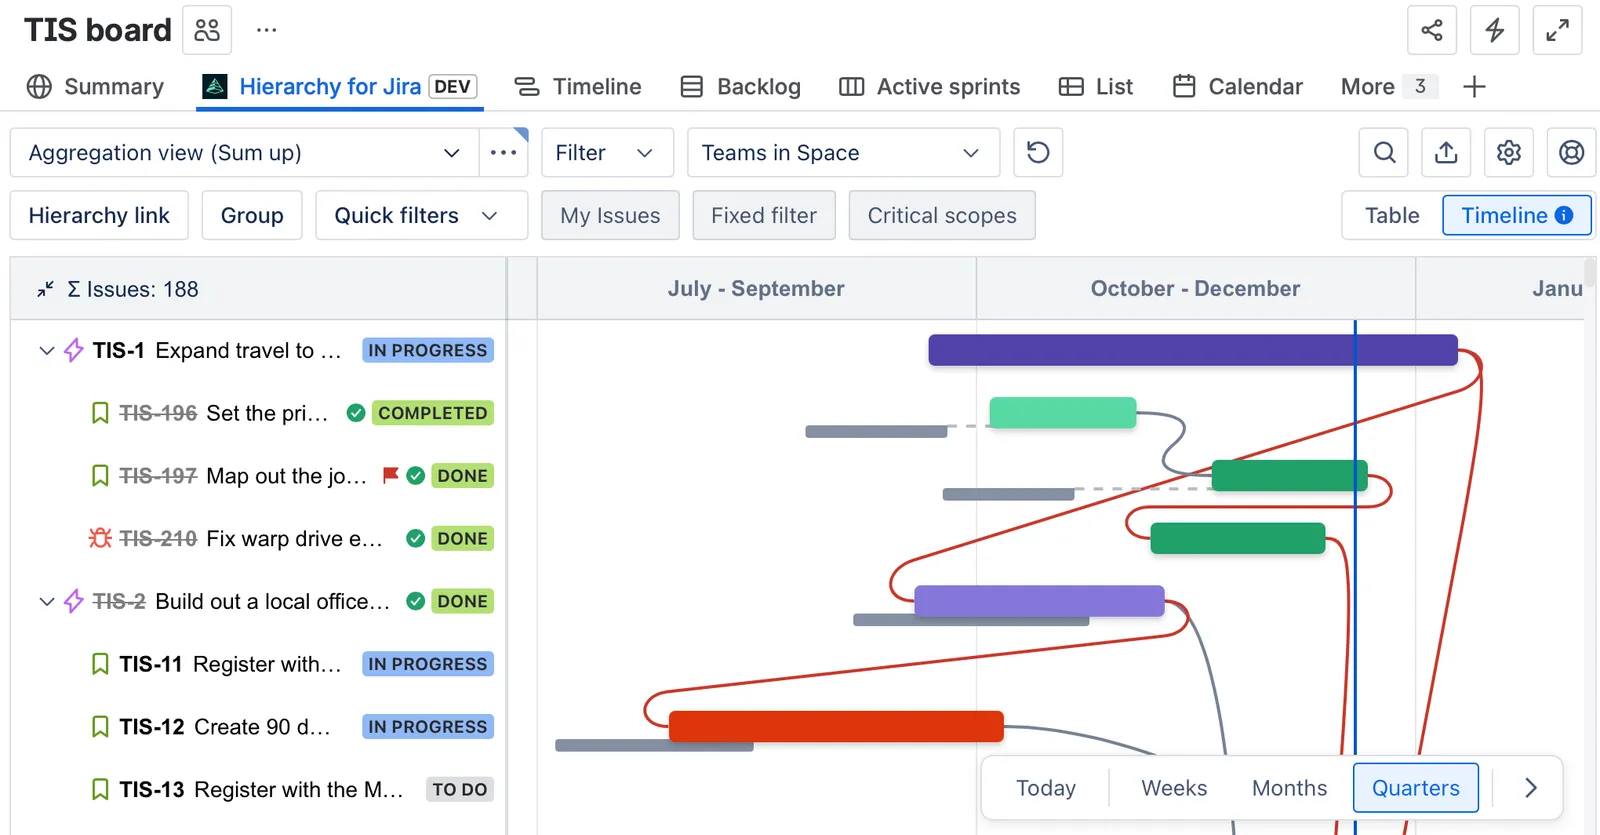
Task: Open the board's more actions ellipsis
Action: 266,30
